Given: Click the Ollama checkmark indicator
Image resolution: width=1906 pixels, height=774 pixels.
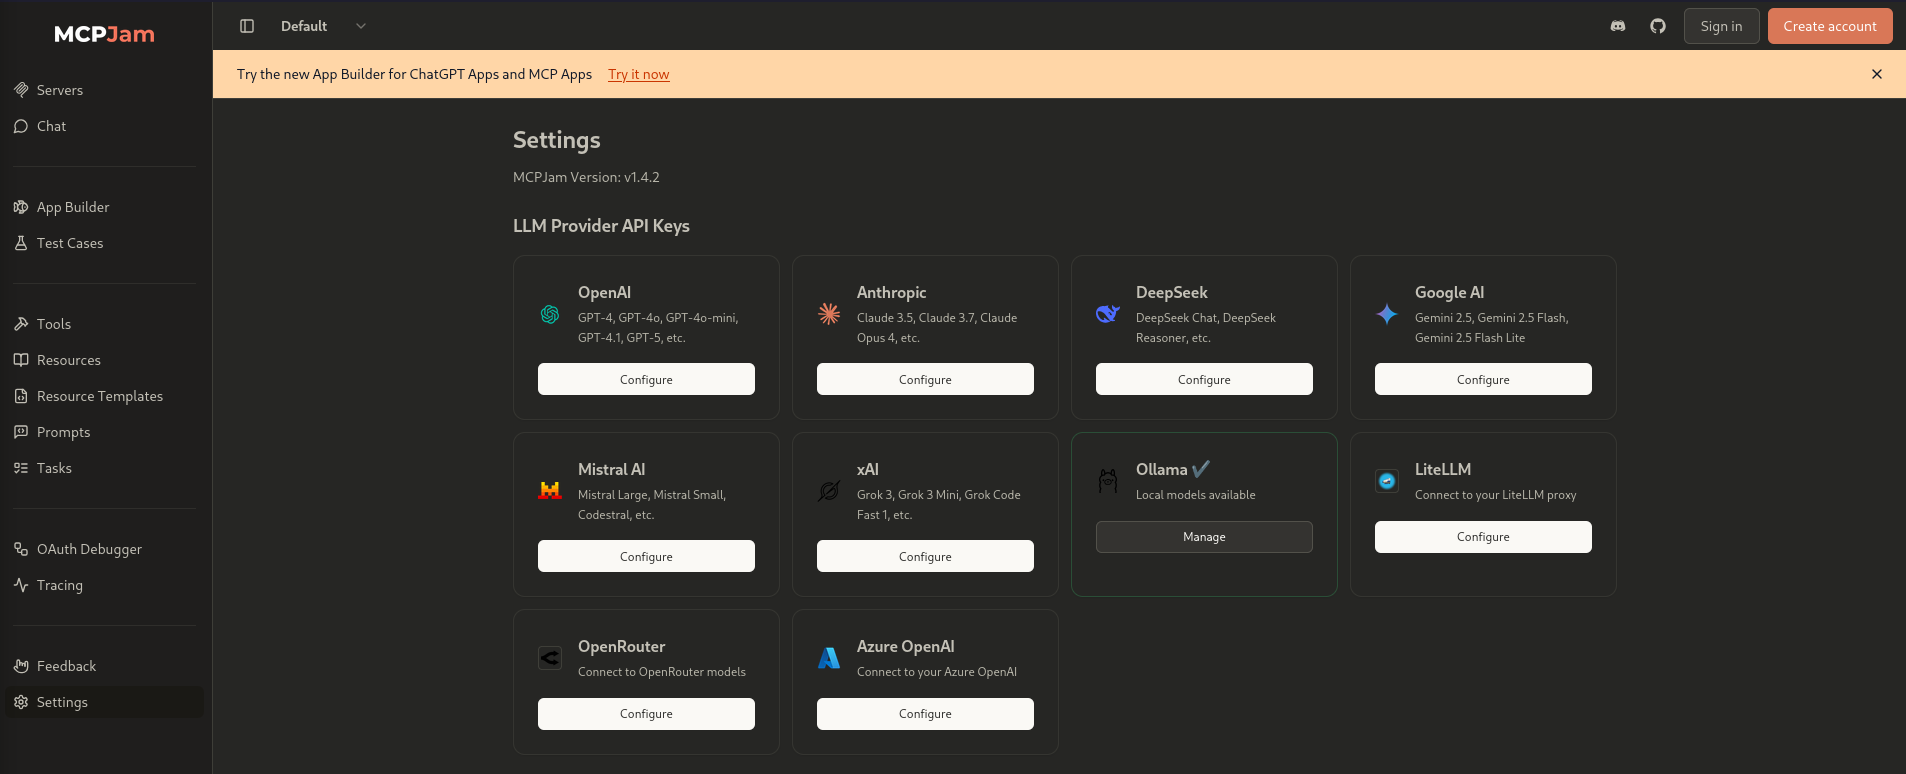Looking at the screenshot, I should click(x=1201, y=469).
